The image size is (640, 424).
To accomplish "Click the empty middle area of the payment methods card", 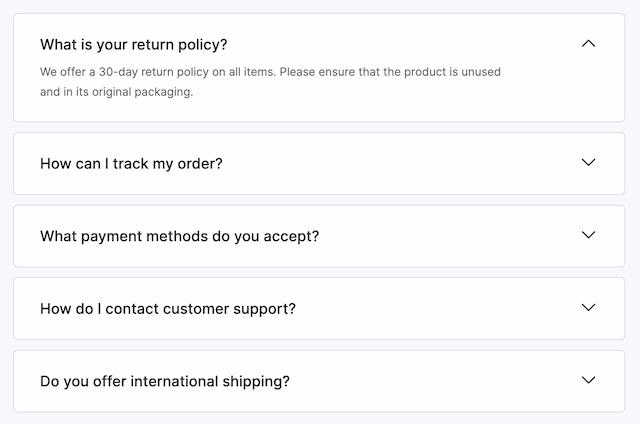I will (x=450, y=236).
